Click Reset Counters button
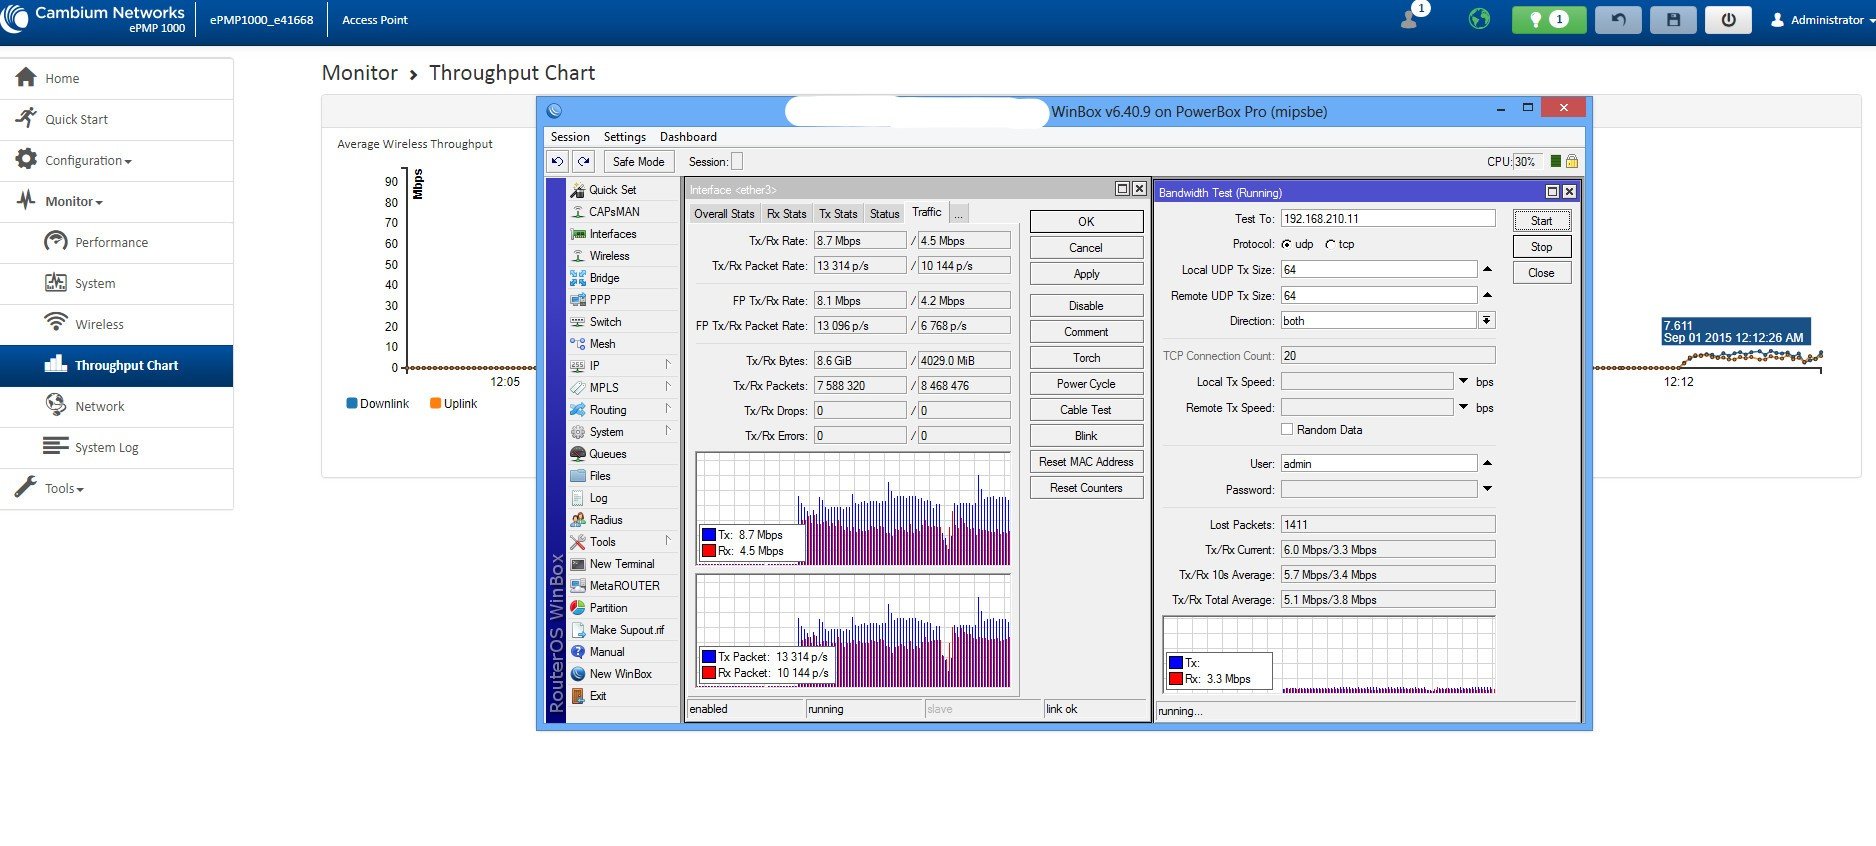This screenshot has height=846, width=1876. 1086,488
